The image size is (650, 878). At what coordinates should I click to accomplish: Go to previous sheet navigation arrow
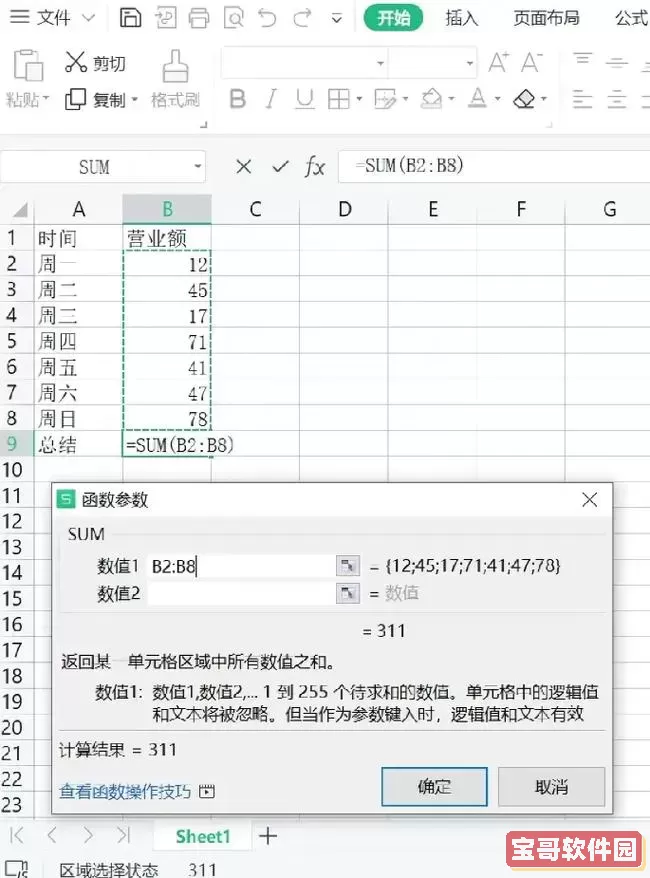click(x=52, y=836)
